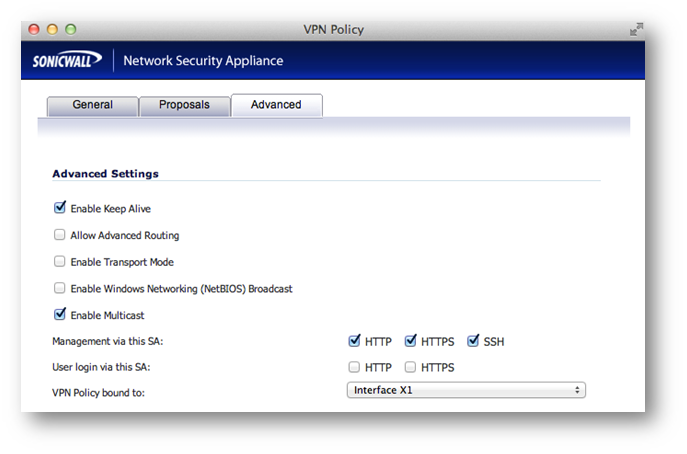Zoom the window with the green button
Screen dimensions: 687x454
point(69,30)
